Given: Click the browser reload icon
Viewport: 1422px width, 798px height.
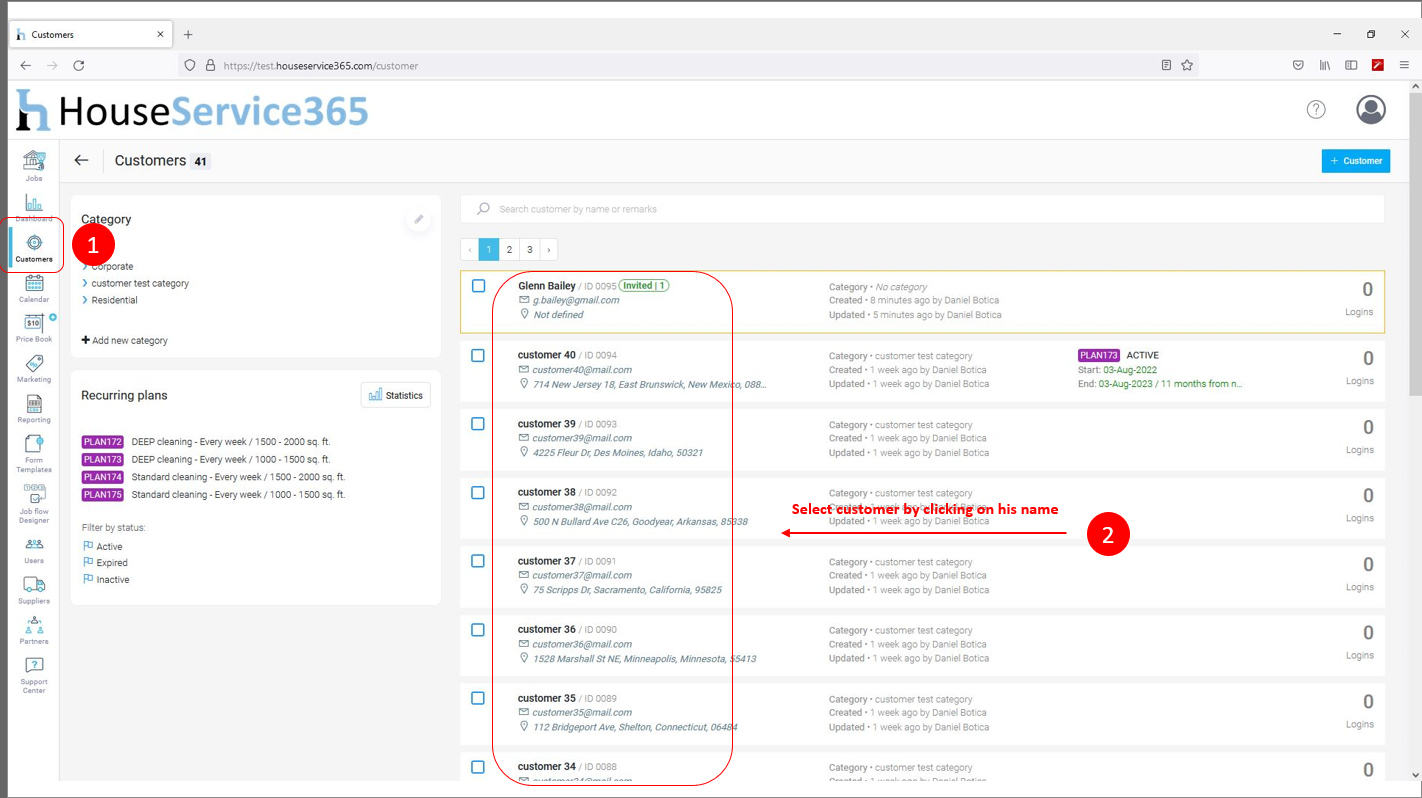Looking at the screenshot, I should pos(78,65).
